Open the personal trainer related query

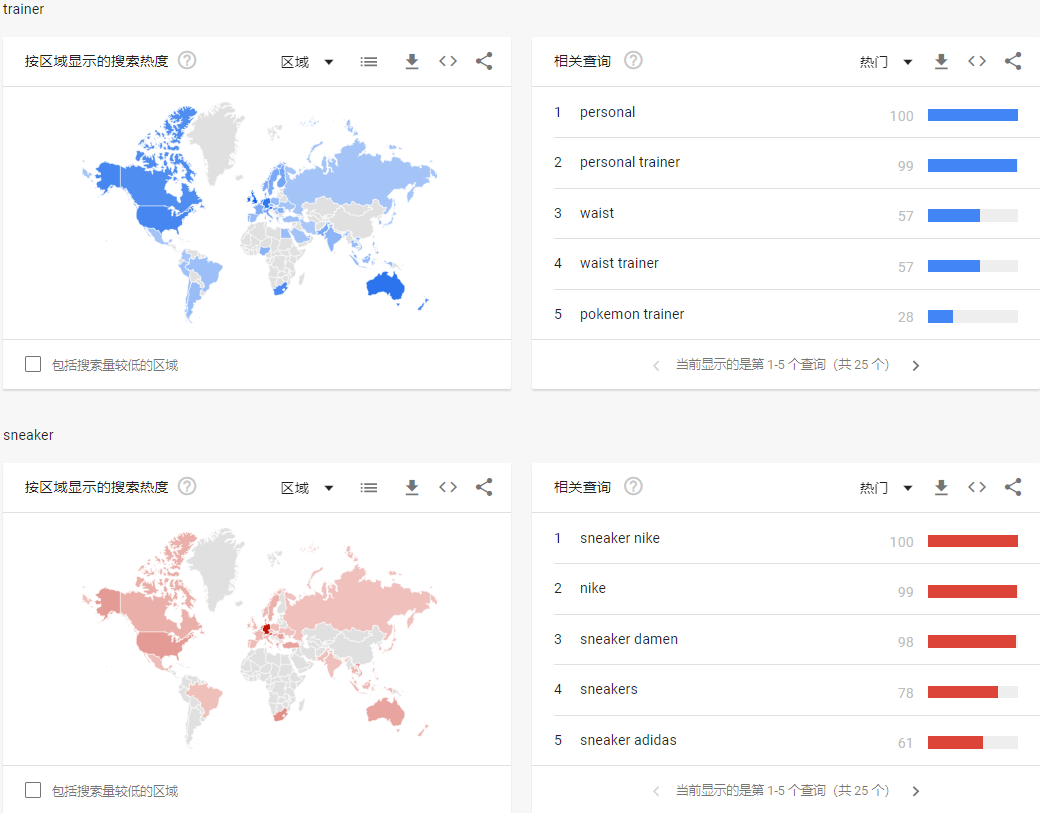(x=629, y=161)
